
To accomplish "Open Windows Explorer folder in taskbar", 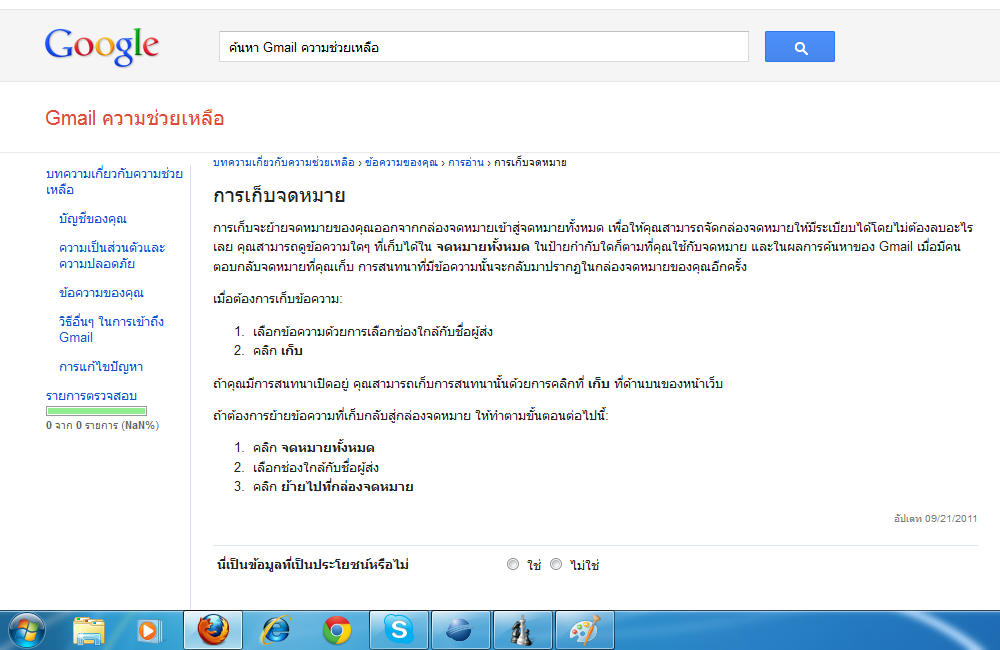I will tap(89, 631).
